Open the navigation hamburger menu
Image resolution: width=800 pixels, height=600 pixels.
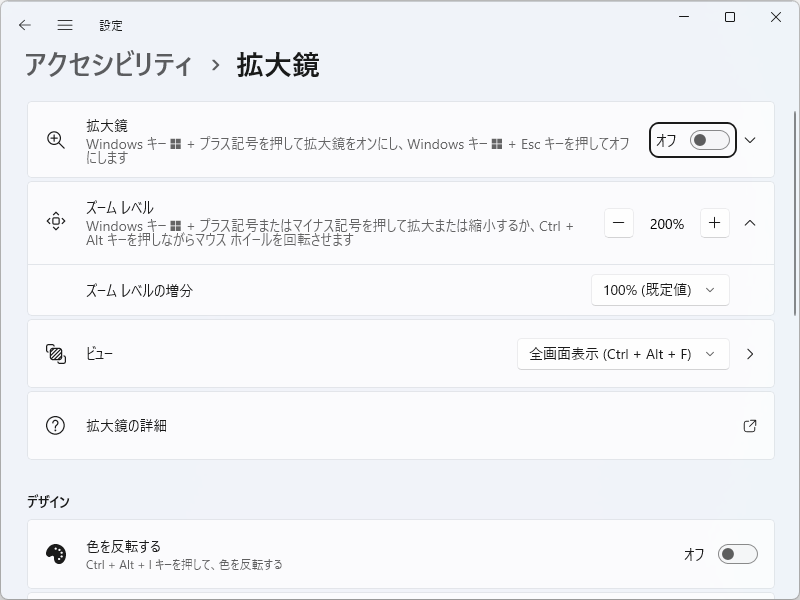pos(65,25)
